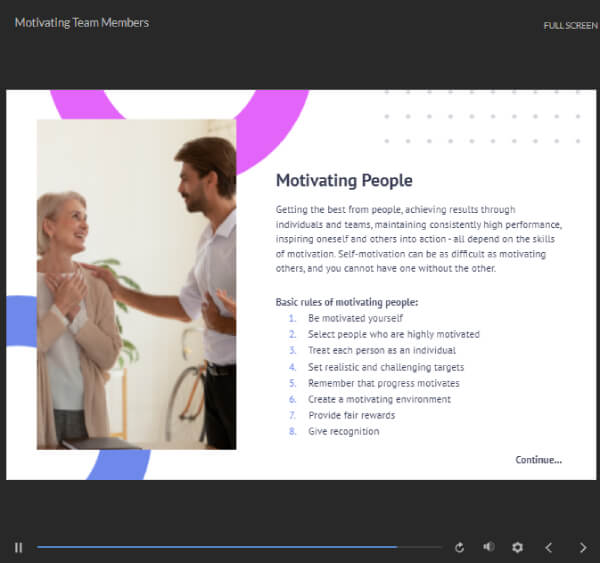Open the player settings gear
Viewport: 600px width, 563px height.
pyautogui.click(x=517, y=547)
